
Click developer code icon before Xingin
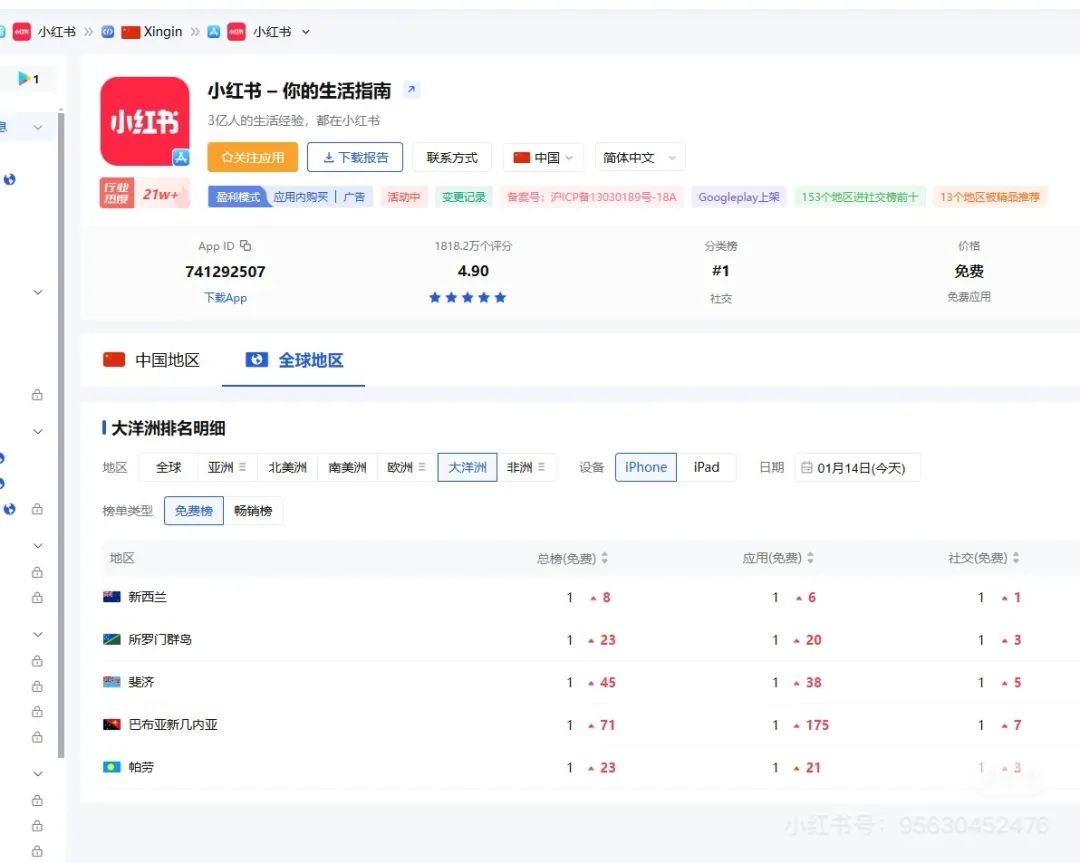(x=107, y=32)
